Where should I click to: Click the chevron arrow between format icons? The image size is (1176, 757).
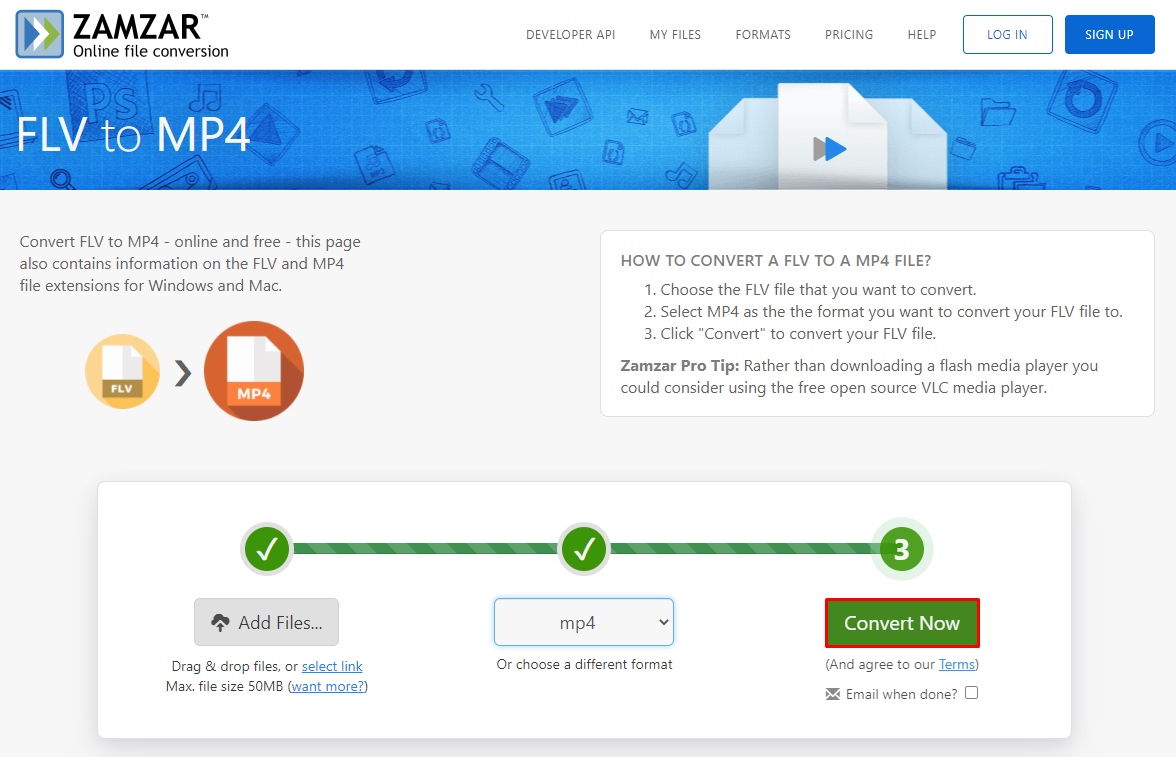pos(182,373)
